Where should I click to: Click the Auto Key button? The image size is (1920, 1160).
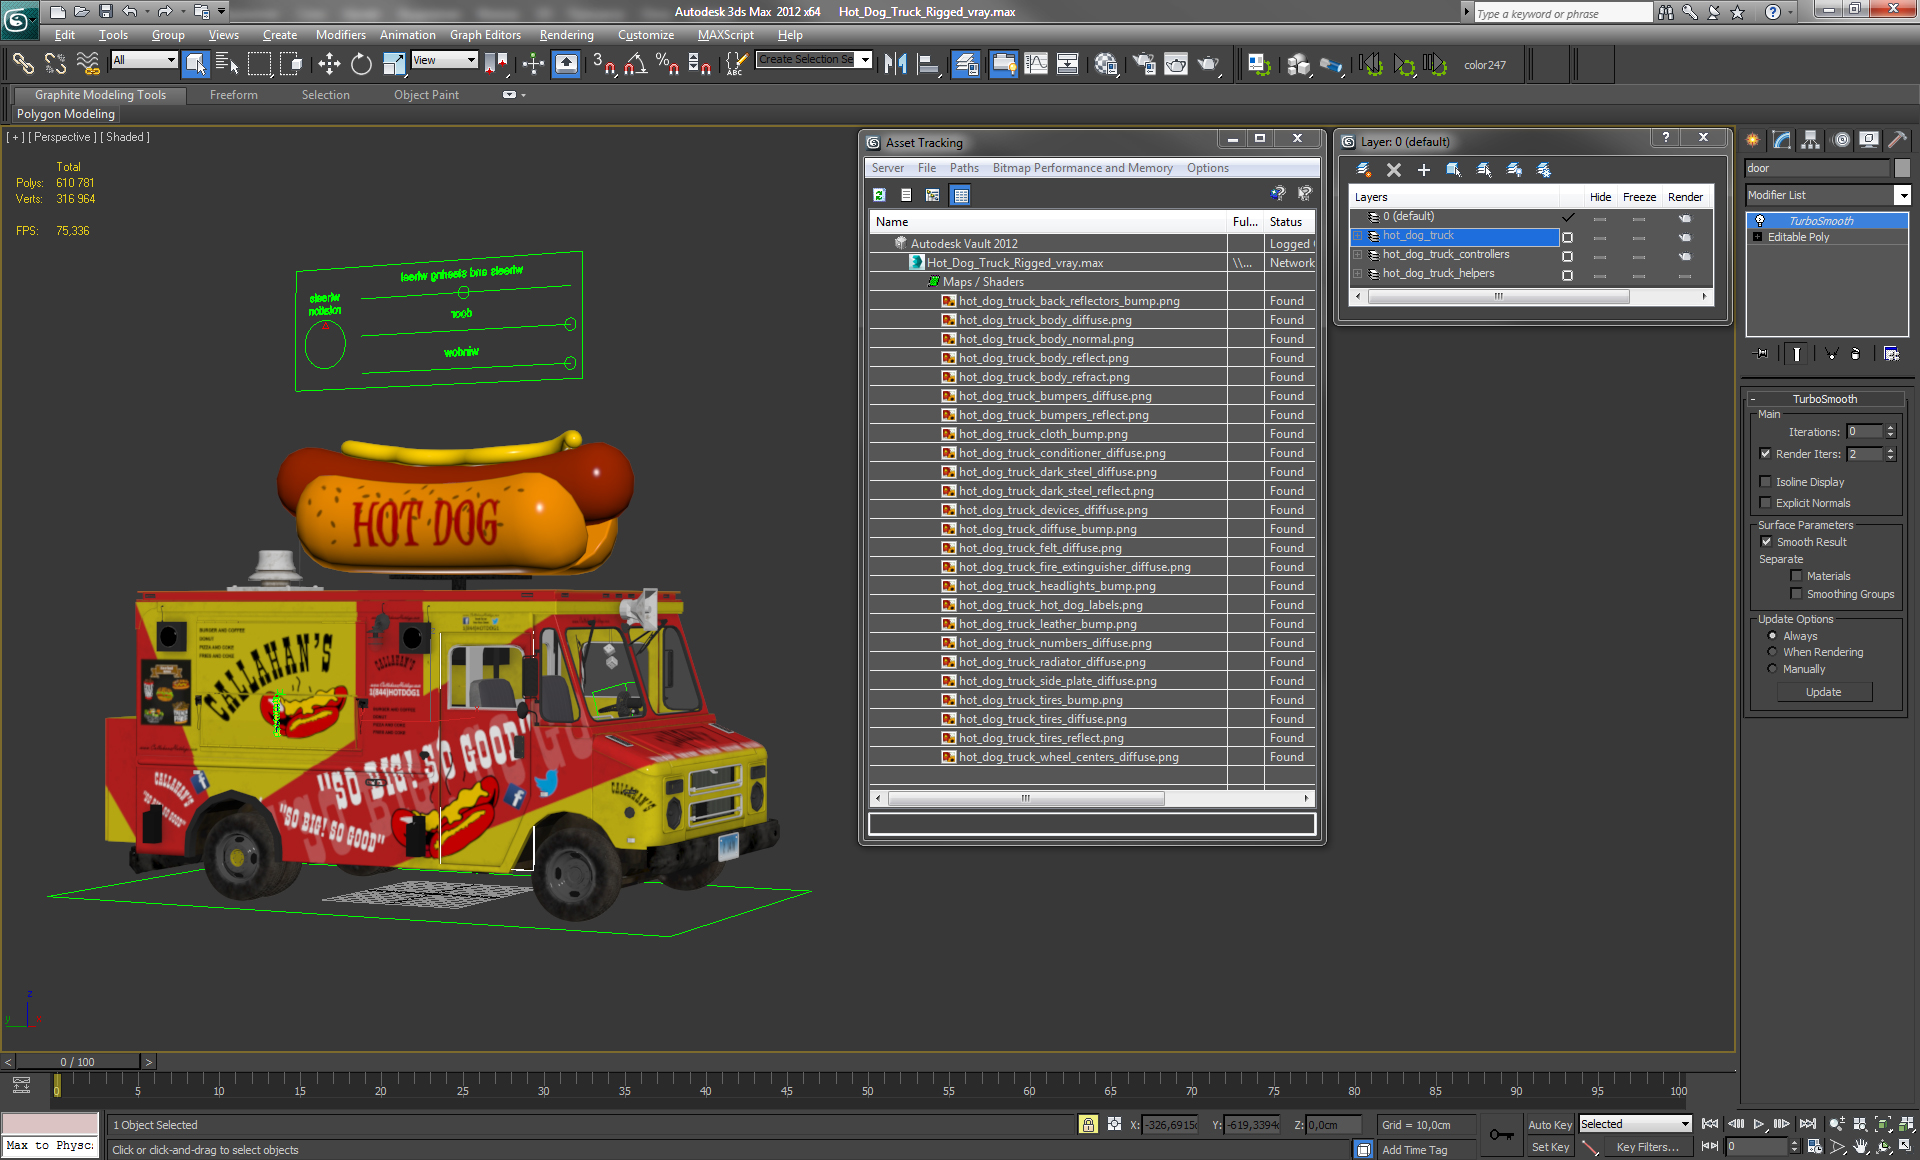pyautogui.click(x=1549, y=1125)
